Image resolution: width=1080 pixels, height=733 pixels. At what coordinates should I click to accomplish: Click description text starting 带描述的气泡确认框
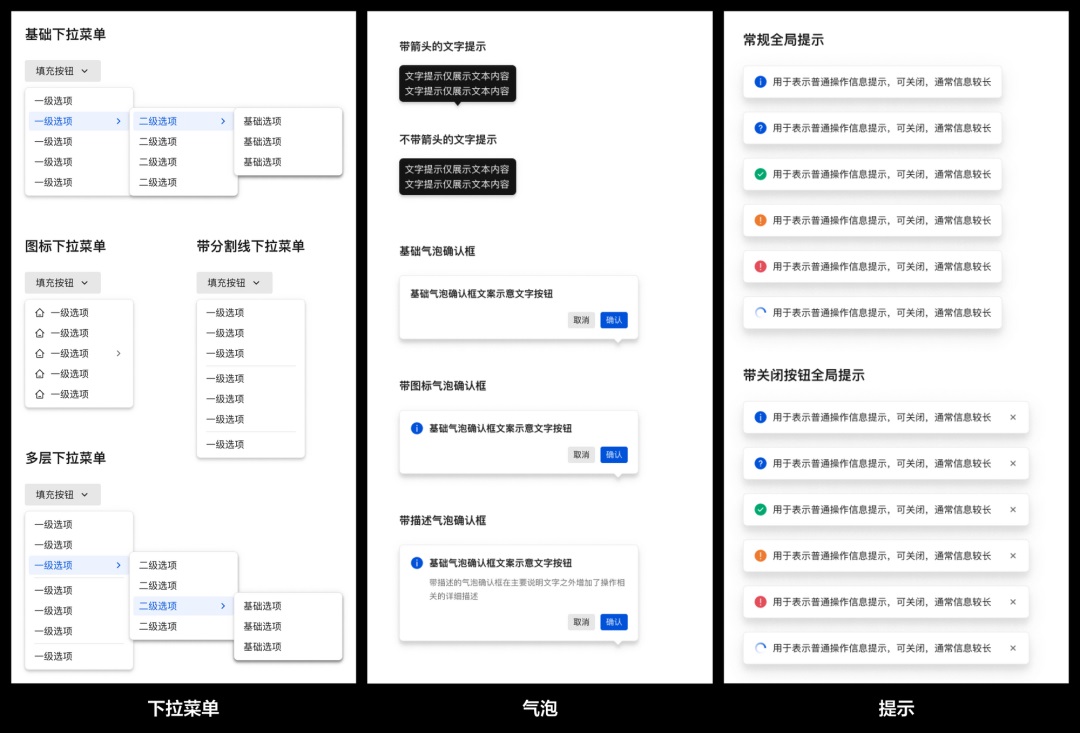click(x=527, y=590)
